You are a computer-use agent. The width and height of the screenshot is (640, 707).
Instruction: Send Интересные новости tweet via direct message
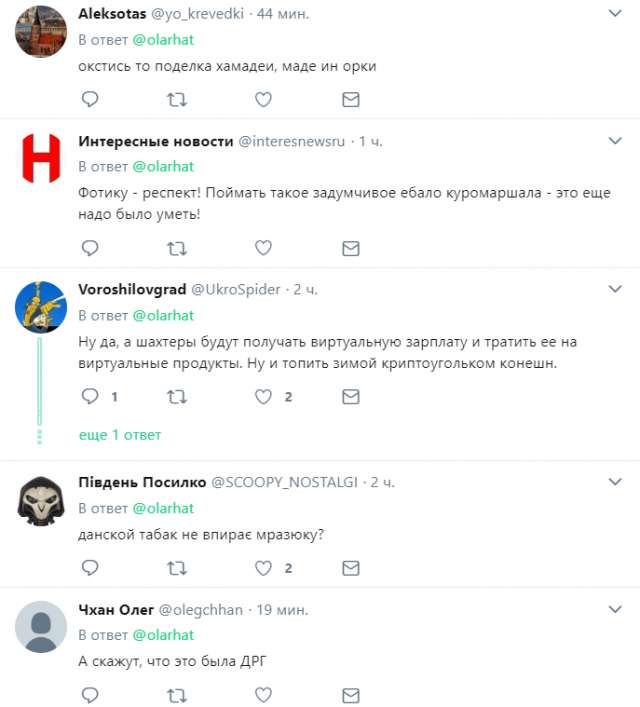click(351, 247)
